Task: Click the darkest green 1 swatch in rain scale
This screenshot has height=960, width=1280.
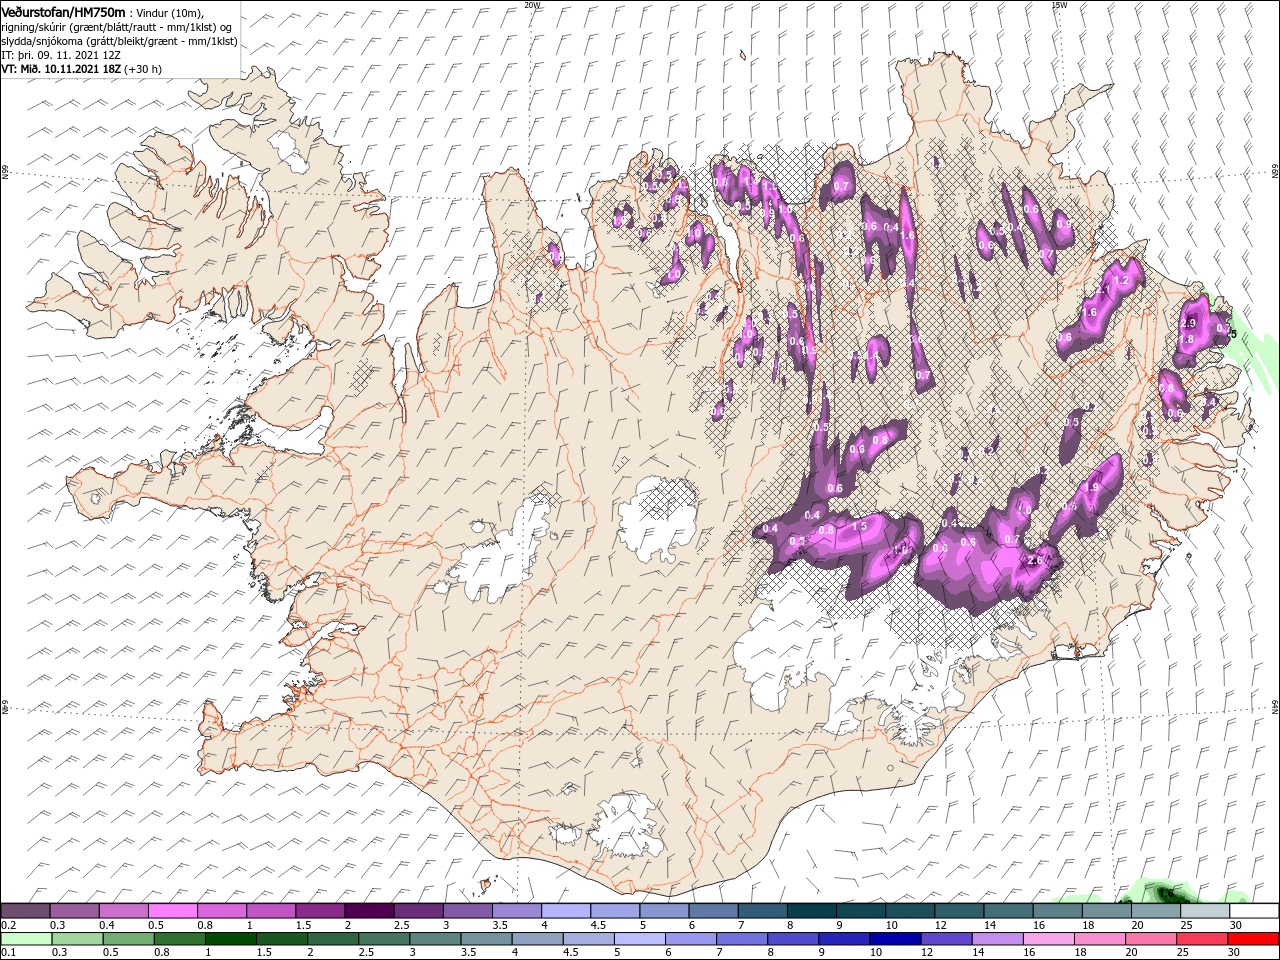Action: [231, 939]
